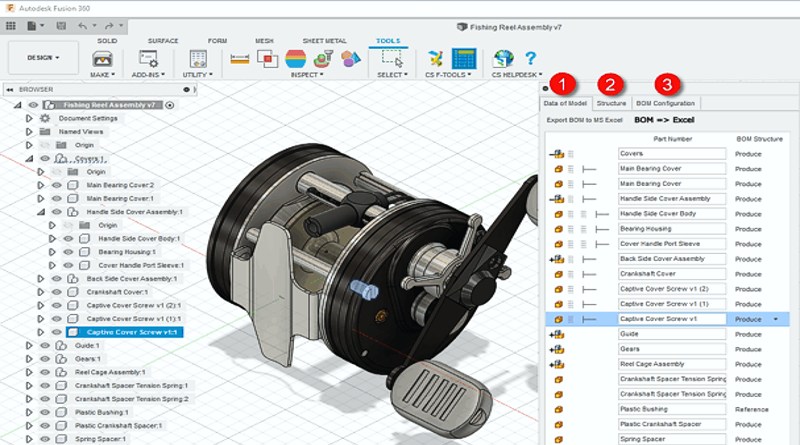Click the part icon of Crankshaft Cover BOM row
The image size is (800, 445).
[x=559, y=274]
